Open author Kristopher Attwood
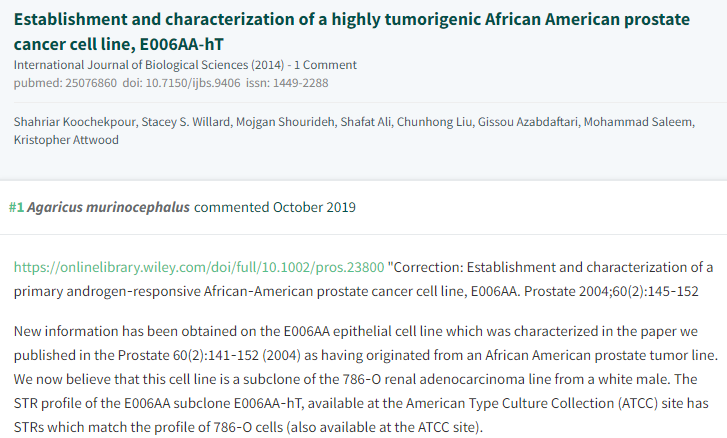The image size is (727, 438). coord(66,140)
